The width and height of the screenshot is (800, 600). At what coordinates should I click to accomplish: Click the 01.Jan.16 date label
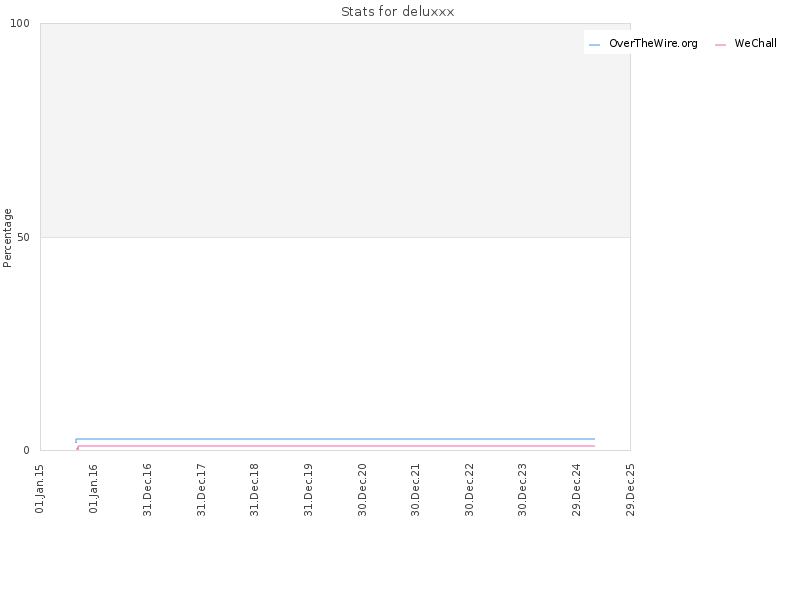[x=93, y=488]
